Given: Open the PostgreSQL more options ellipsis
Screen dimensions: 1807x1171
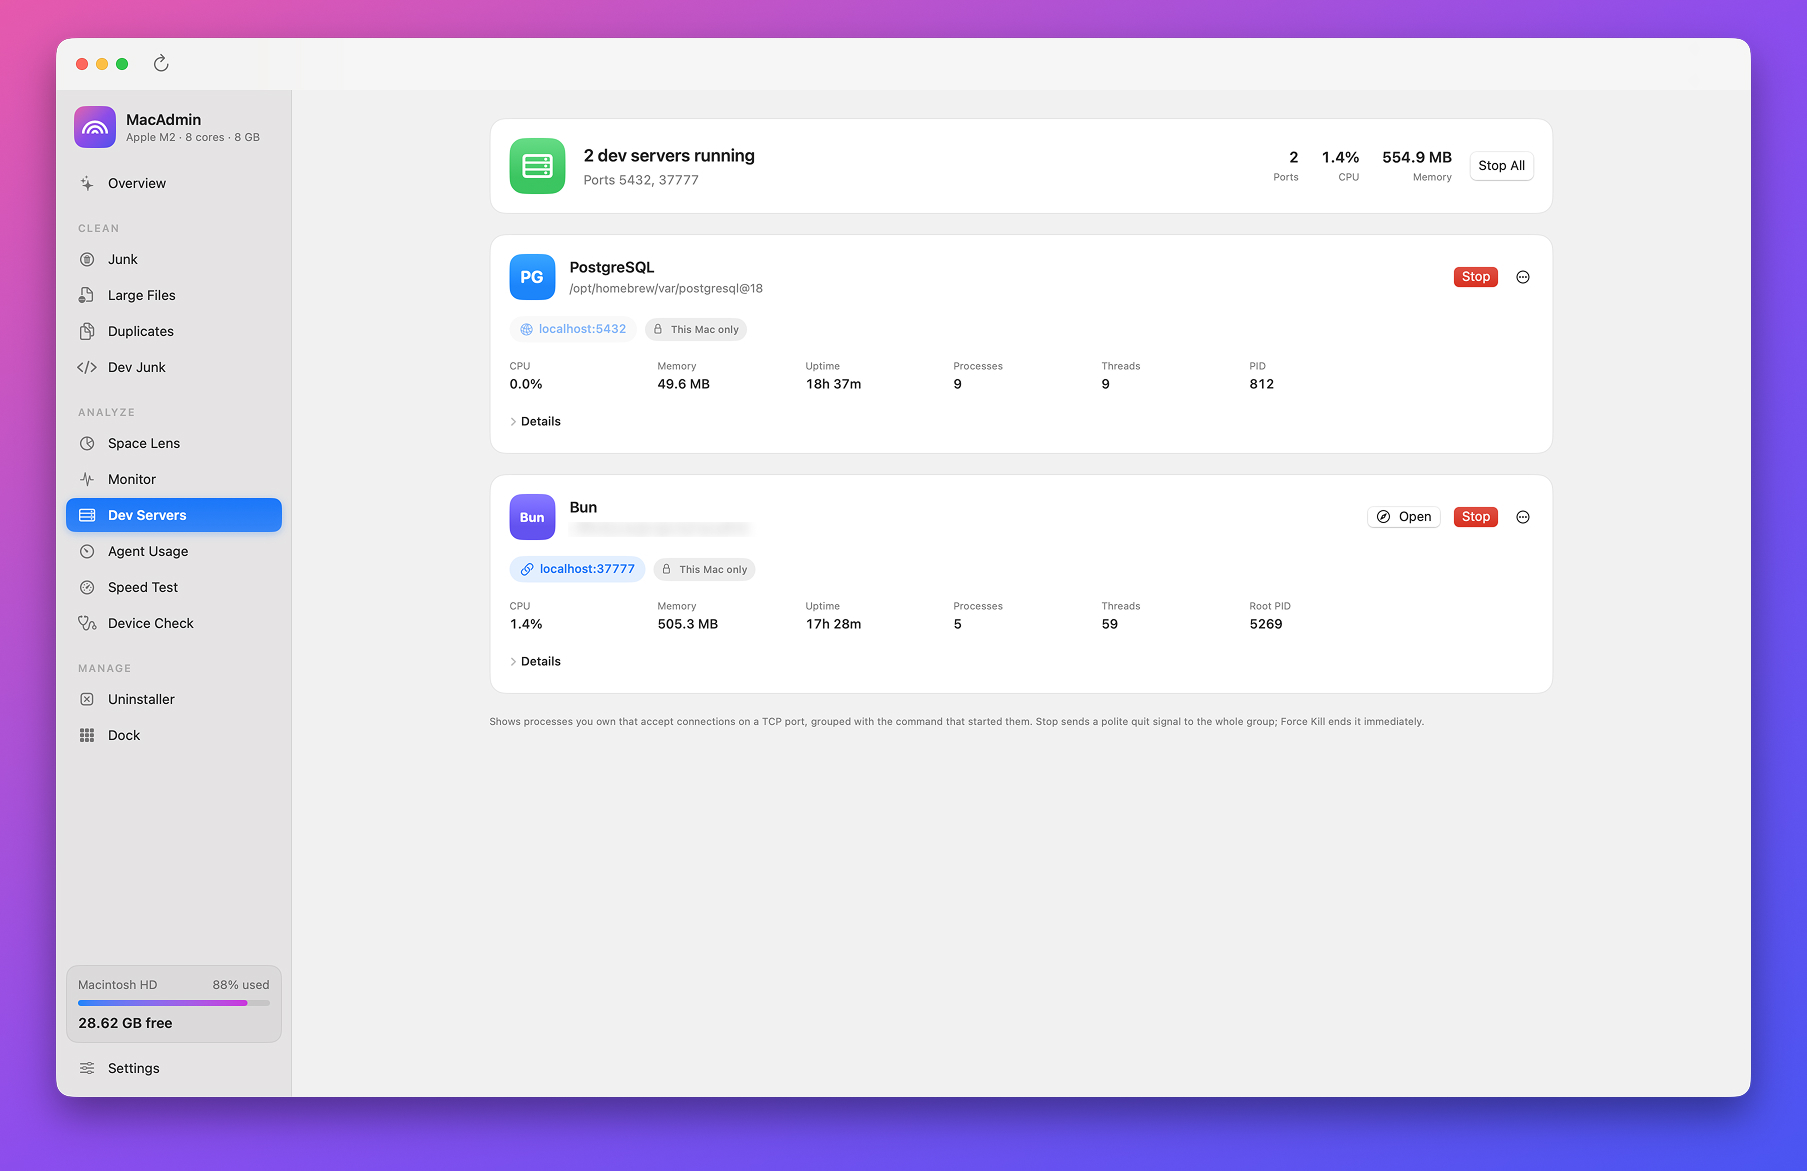Looking at the screenshot, I should [x=1523, y=277].
